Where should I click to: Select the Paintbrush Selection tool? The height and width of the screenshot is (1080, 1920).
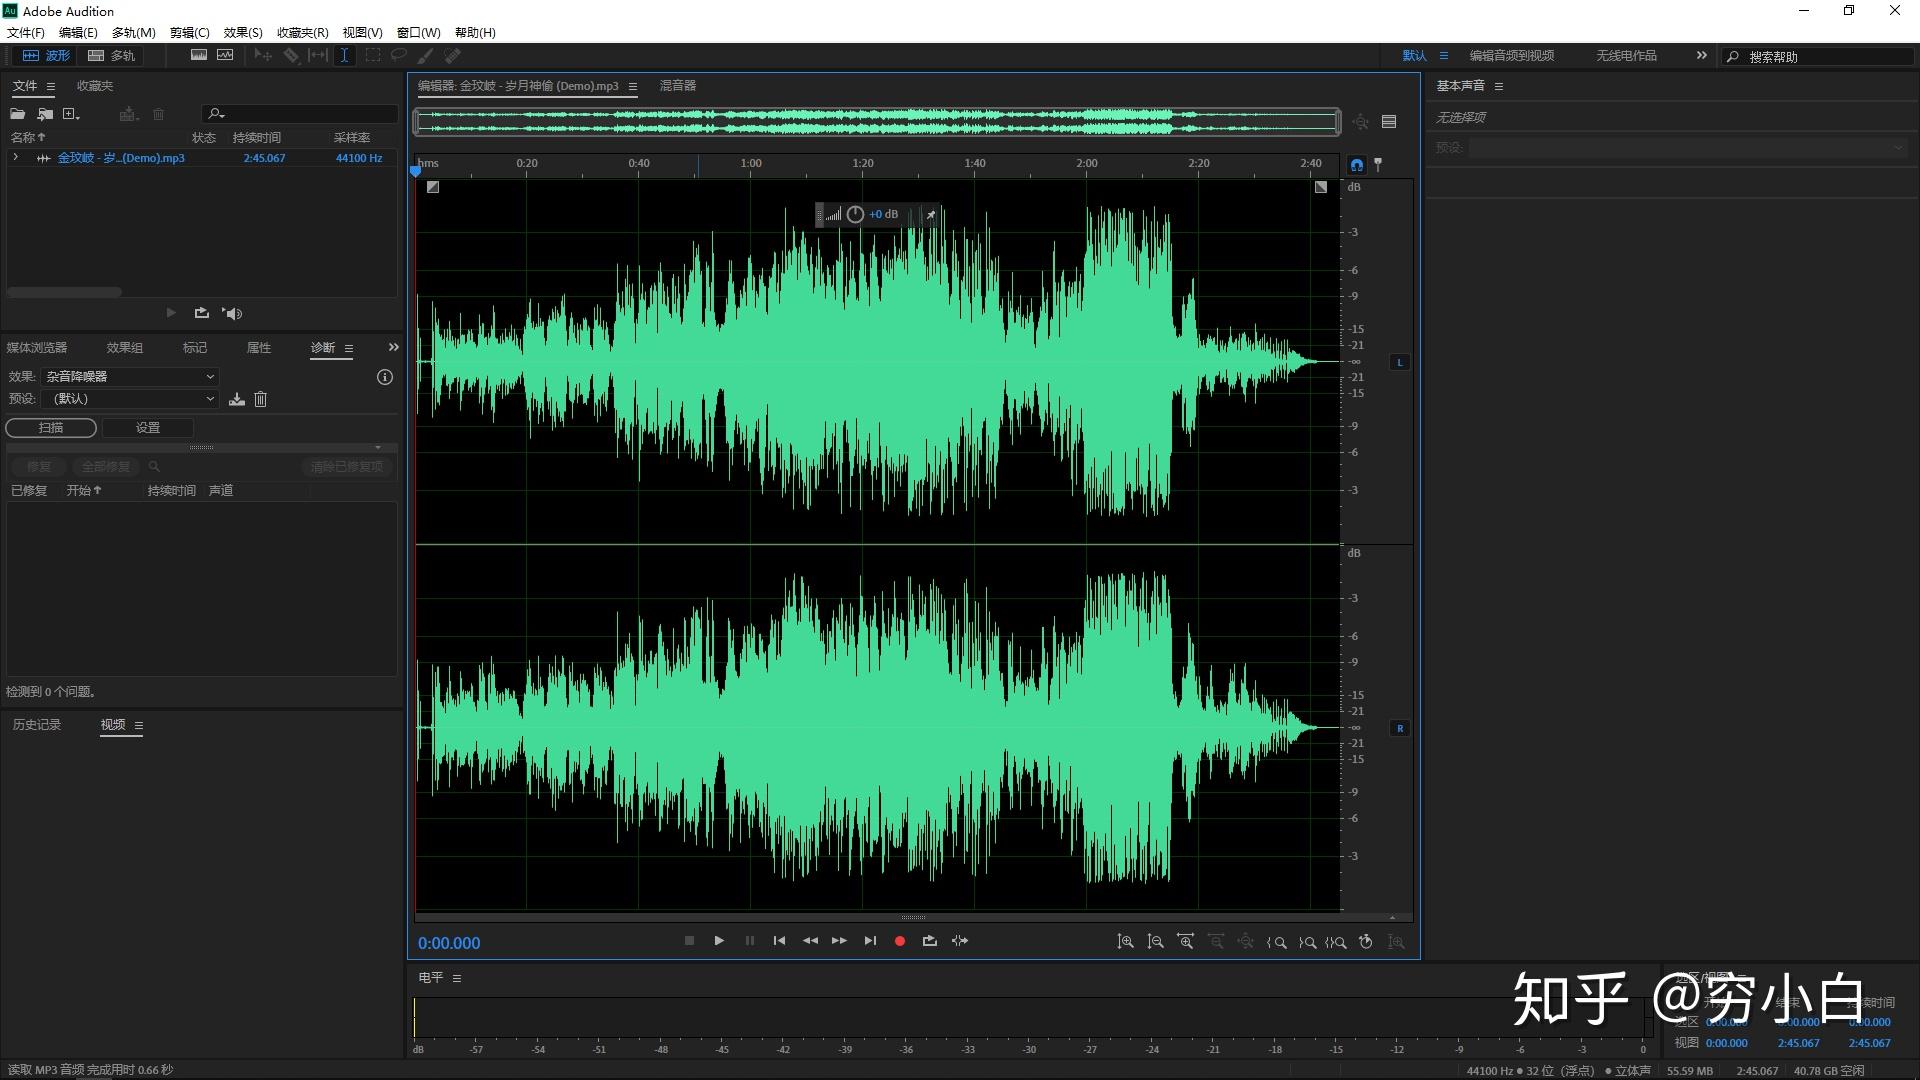426,55
